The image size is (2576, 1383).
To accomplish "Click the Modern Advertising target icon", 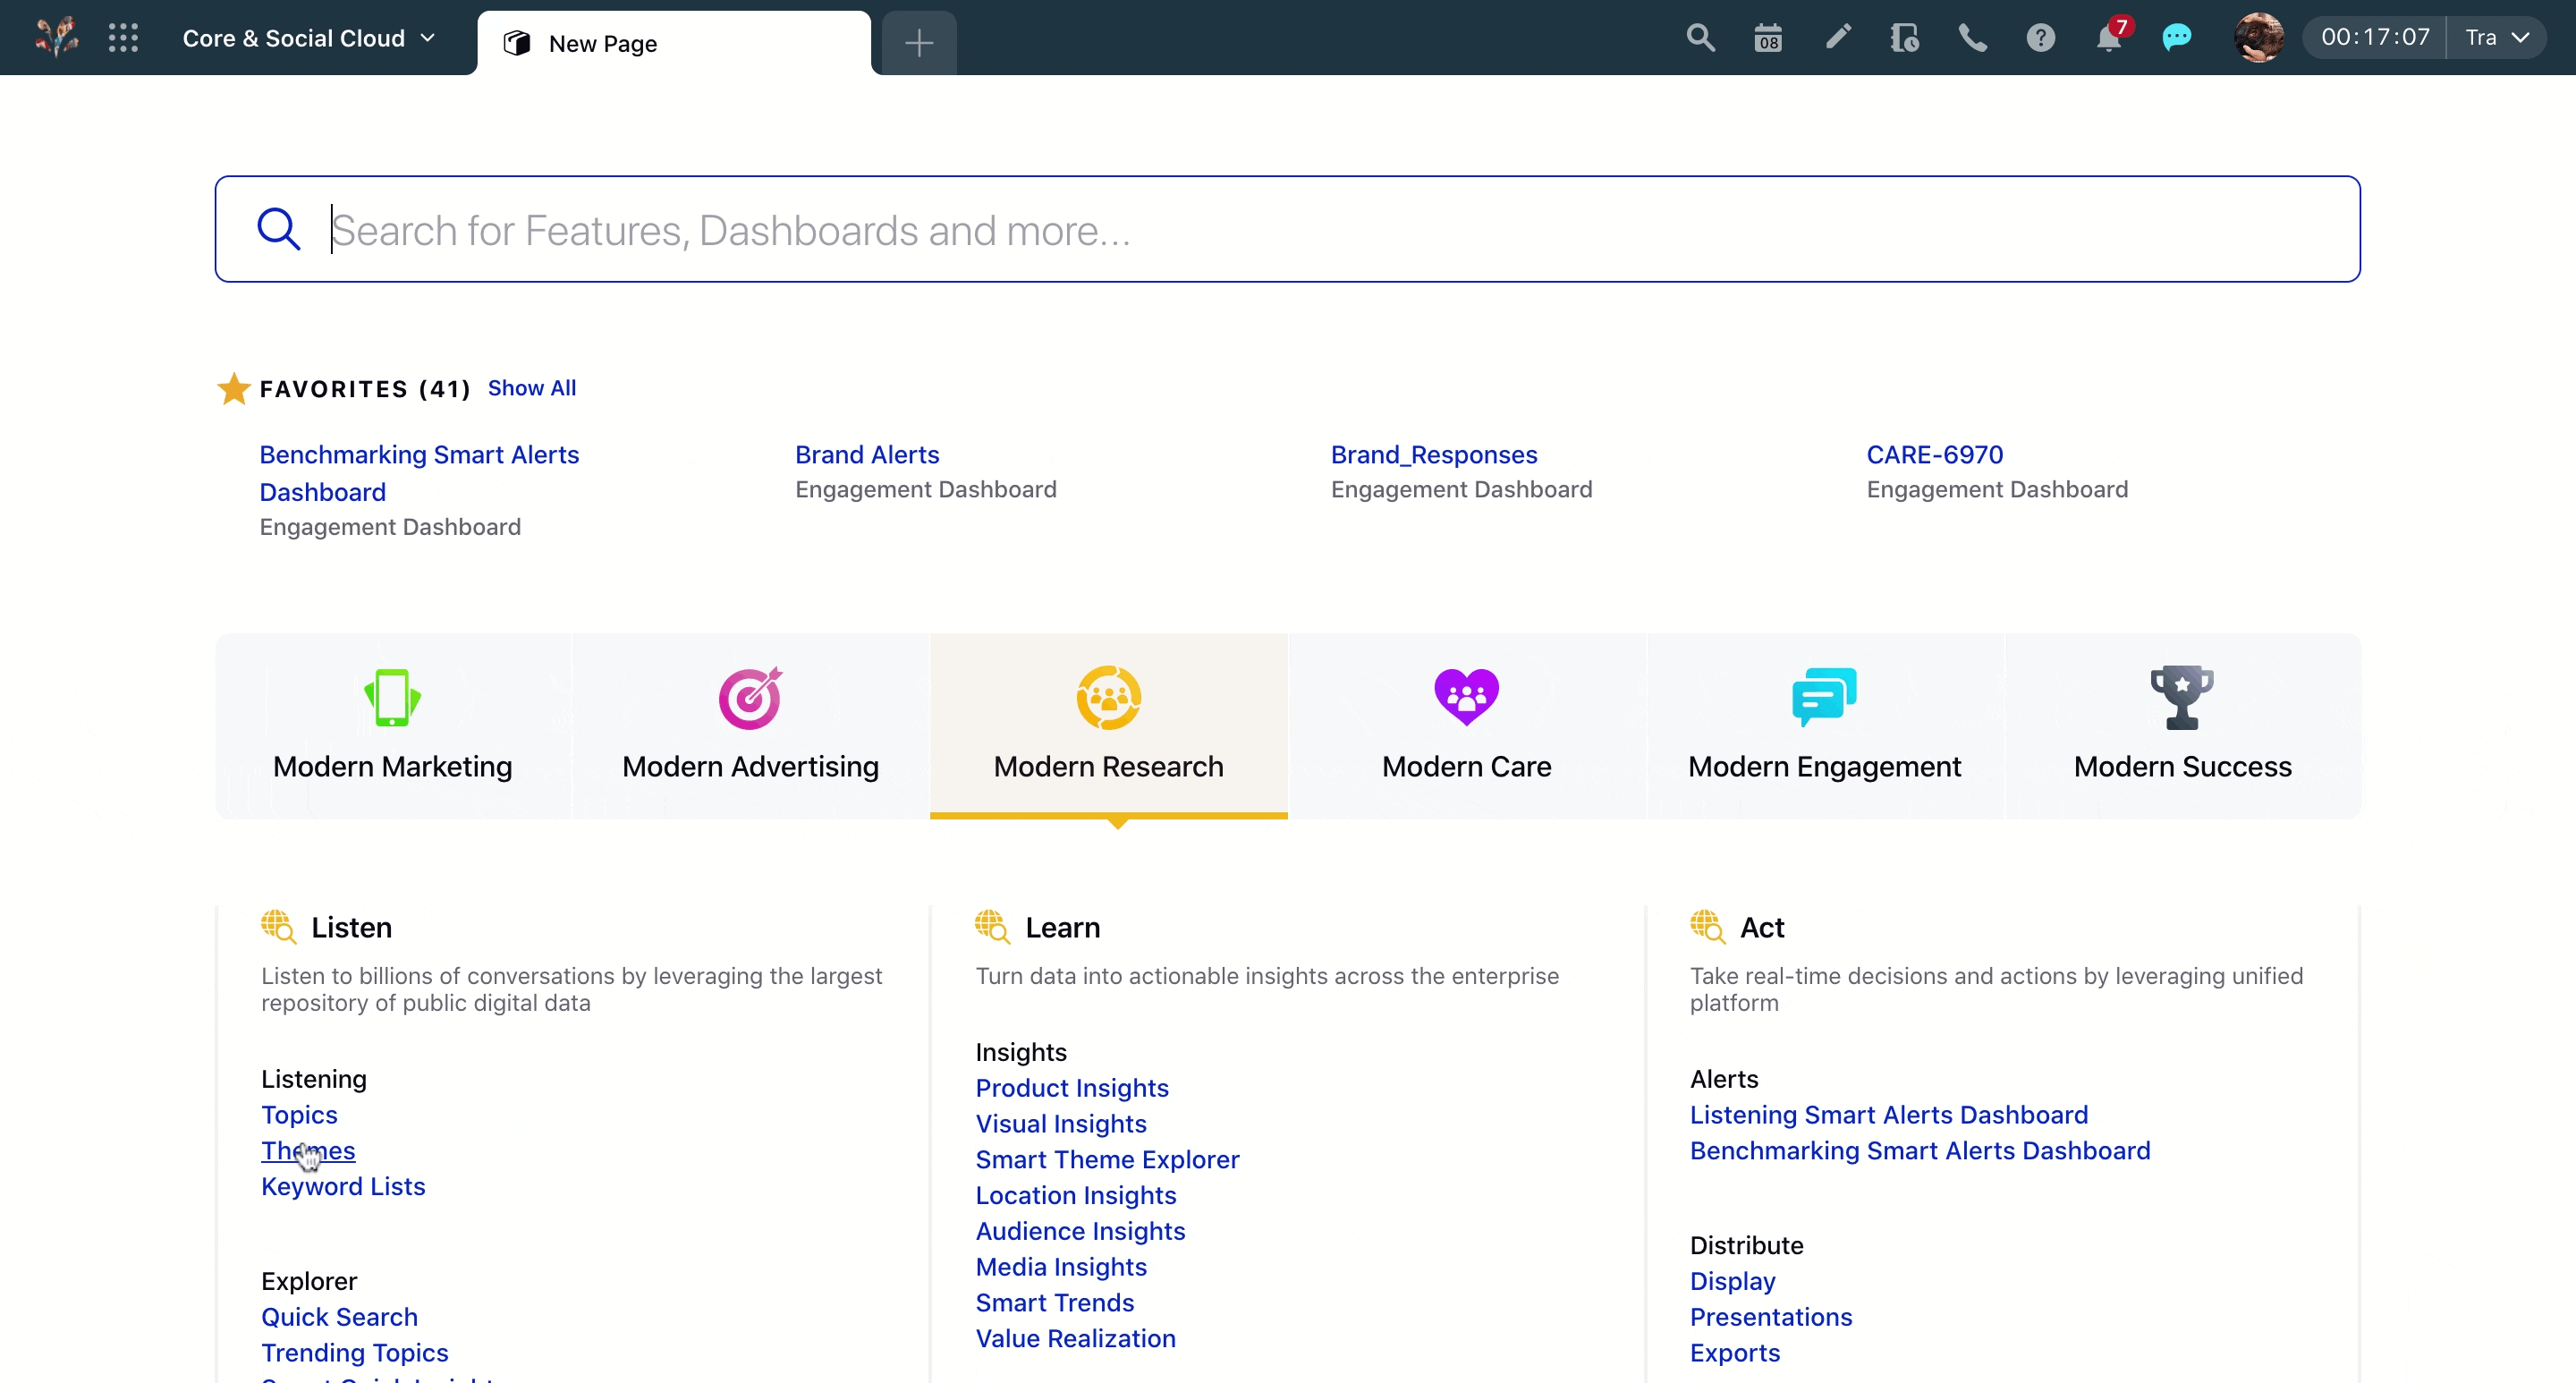I will [x=750, y=697].
